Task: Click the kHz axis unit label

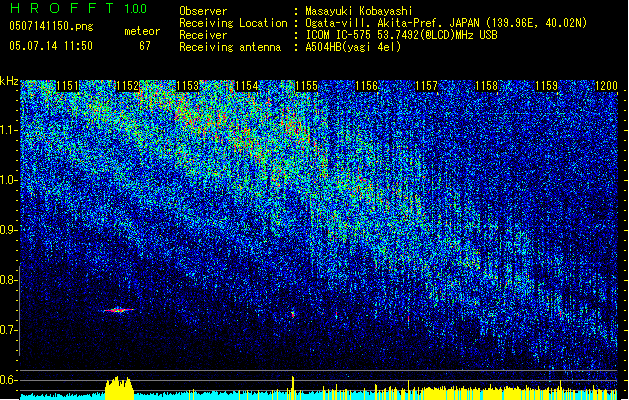Action: coord(9,81)
